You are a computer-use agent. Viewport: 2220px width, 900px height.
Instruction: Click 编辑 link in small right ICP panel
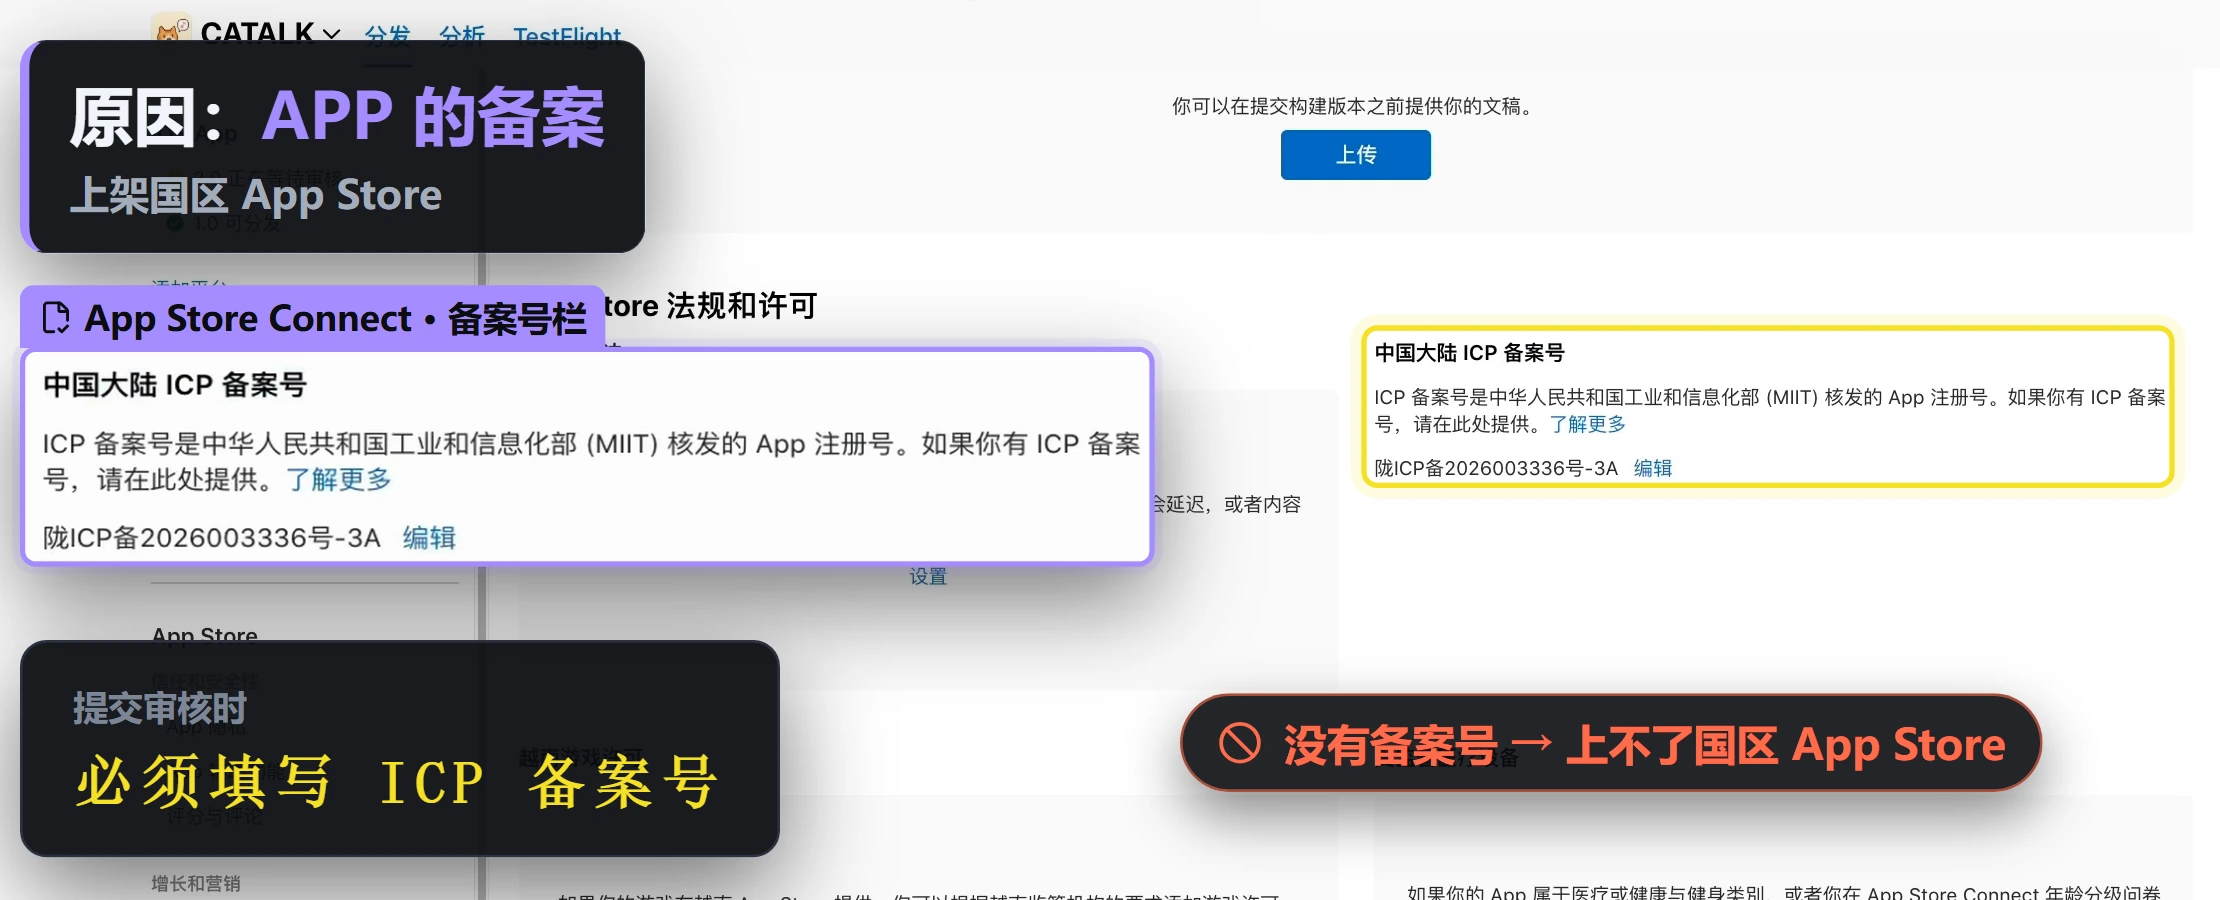[x=1653, y=468]
